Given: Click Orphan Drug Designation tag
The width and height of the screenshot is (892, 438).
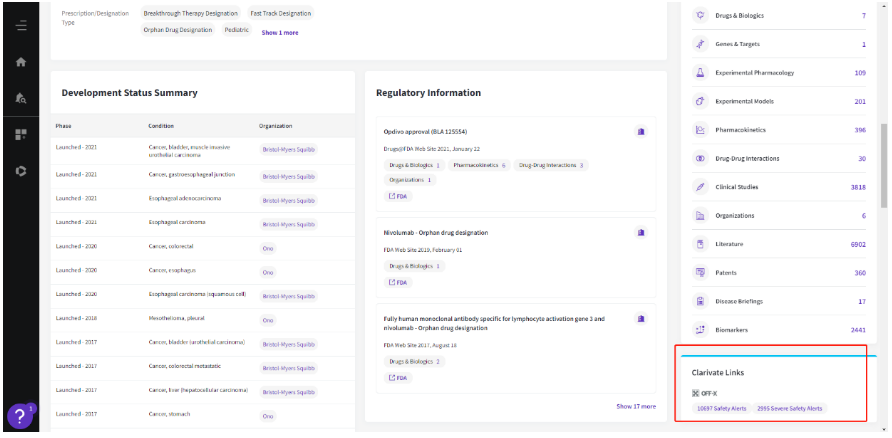Looking at the screenshot, I should [177, 30].
